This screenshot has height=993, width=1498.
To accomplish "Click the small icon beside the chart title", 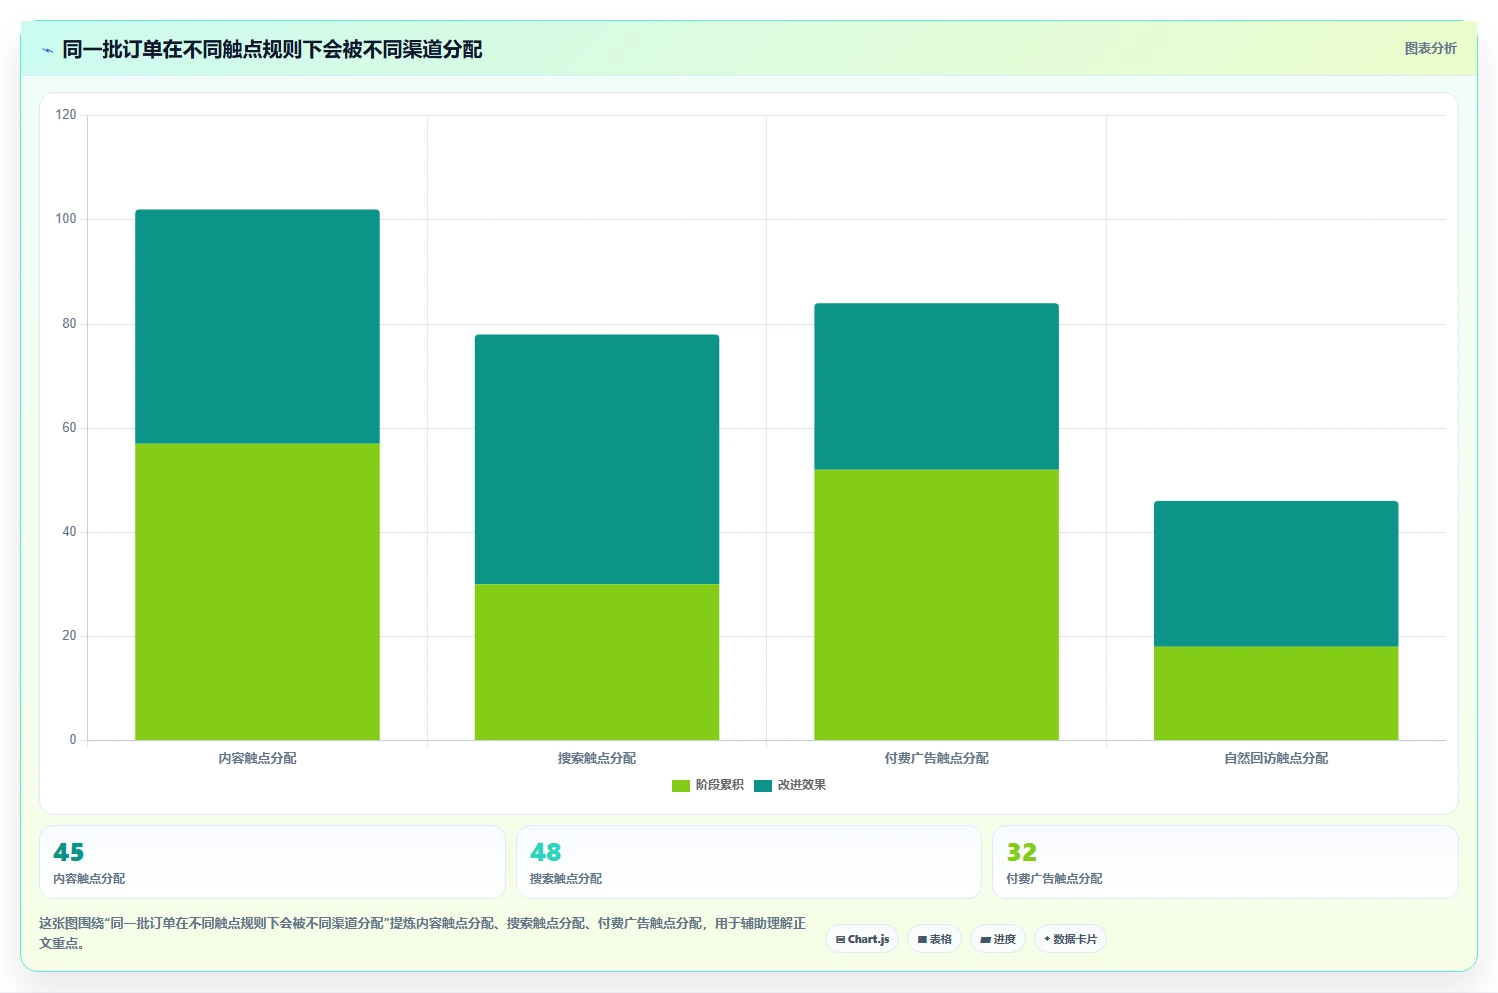I will click(47, 50).
